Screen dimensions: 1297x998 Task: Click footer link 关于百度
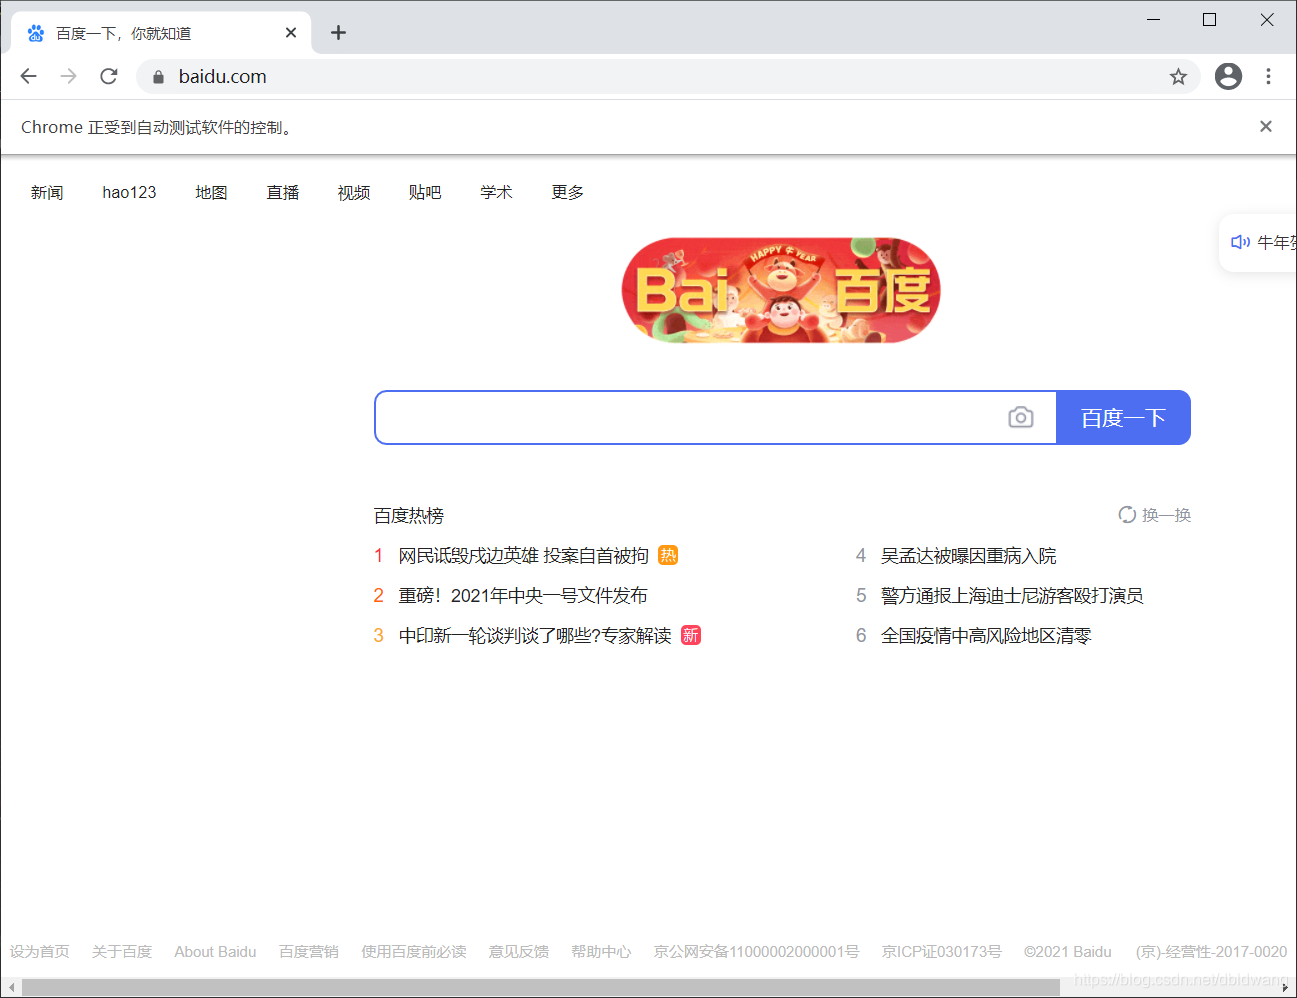point(122,951)
